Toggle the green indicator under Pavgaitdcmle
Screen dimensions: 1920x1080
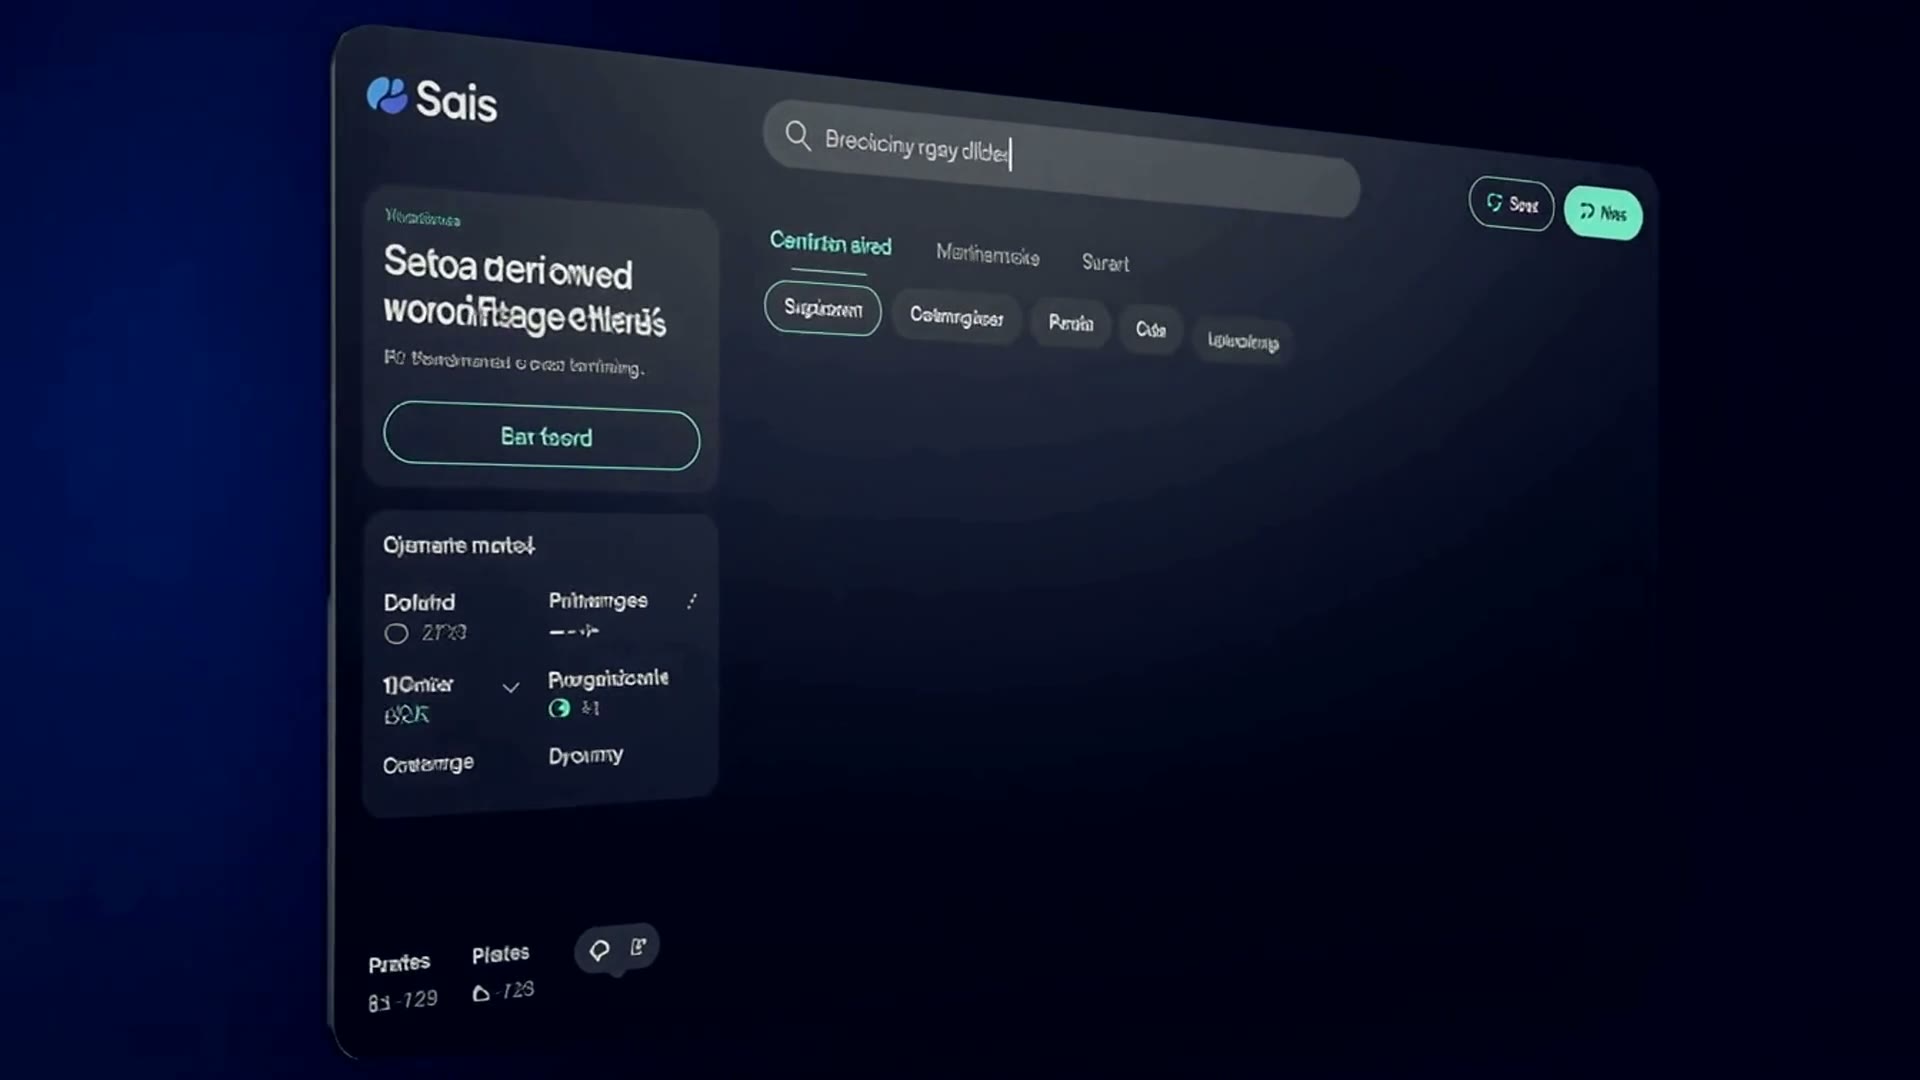(559, 708)
